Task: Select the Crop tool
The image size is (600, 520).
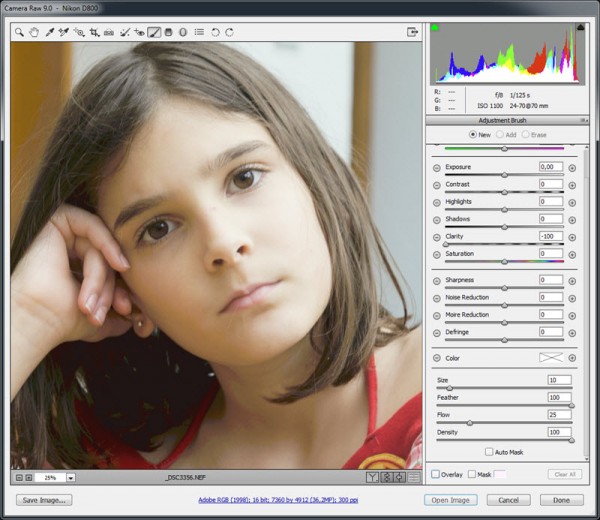Action: pyautogui.click(x=94, y=33)
